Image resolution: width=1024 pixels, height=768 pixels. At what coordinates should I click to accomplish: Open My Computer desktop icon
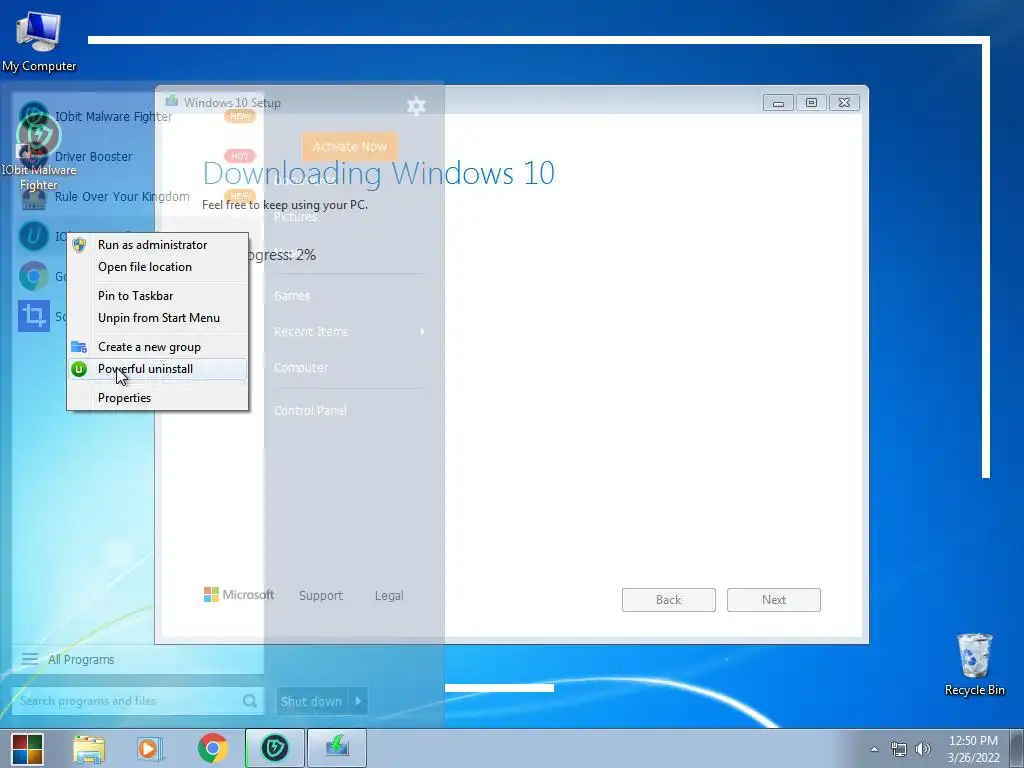tap(39, 41)
